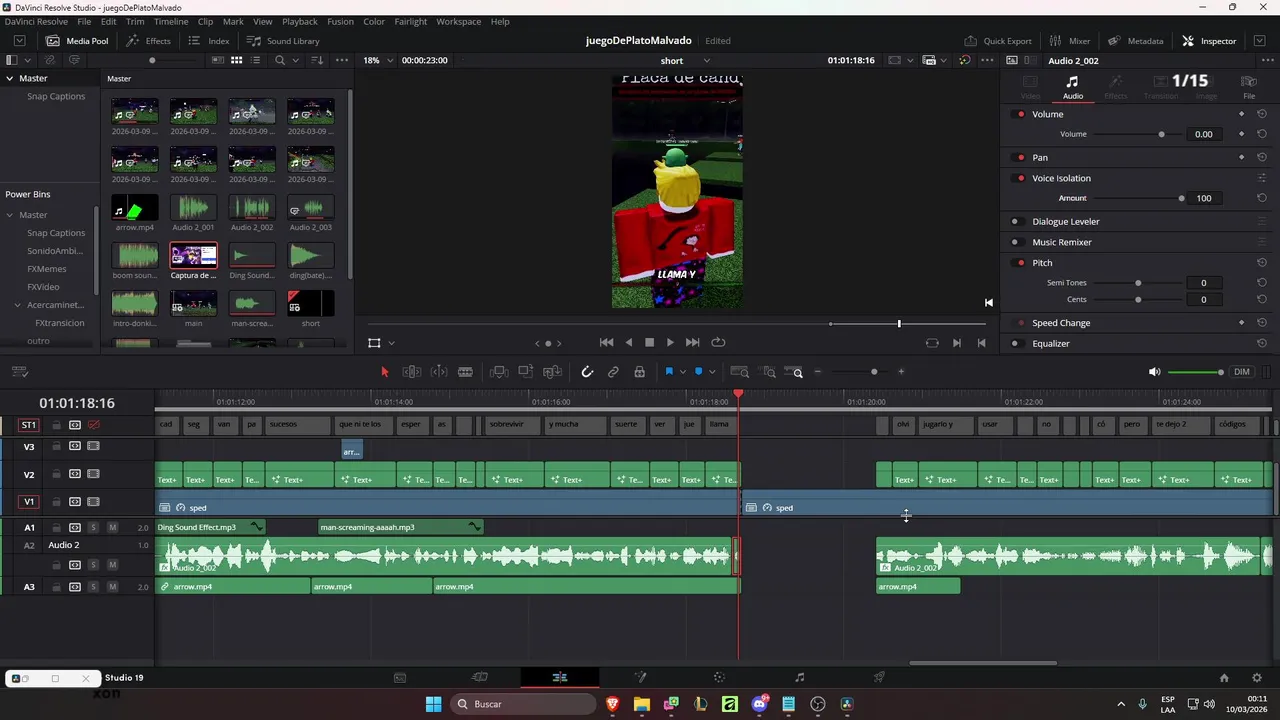1280x720 pixels.
Task: Select the arrow Selection mode tool
Action: pos(384,372)
